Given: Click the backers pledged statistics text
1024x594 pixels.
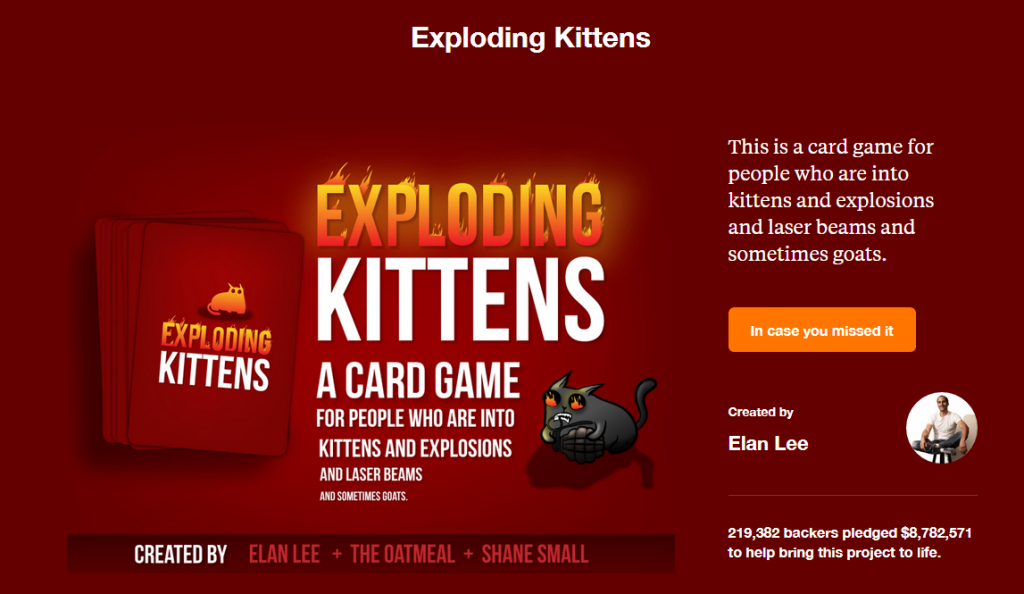Looking at the screenshot, I should [850, 542].
